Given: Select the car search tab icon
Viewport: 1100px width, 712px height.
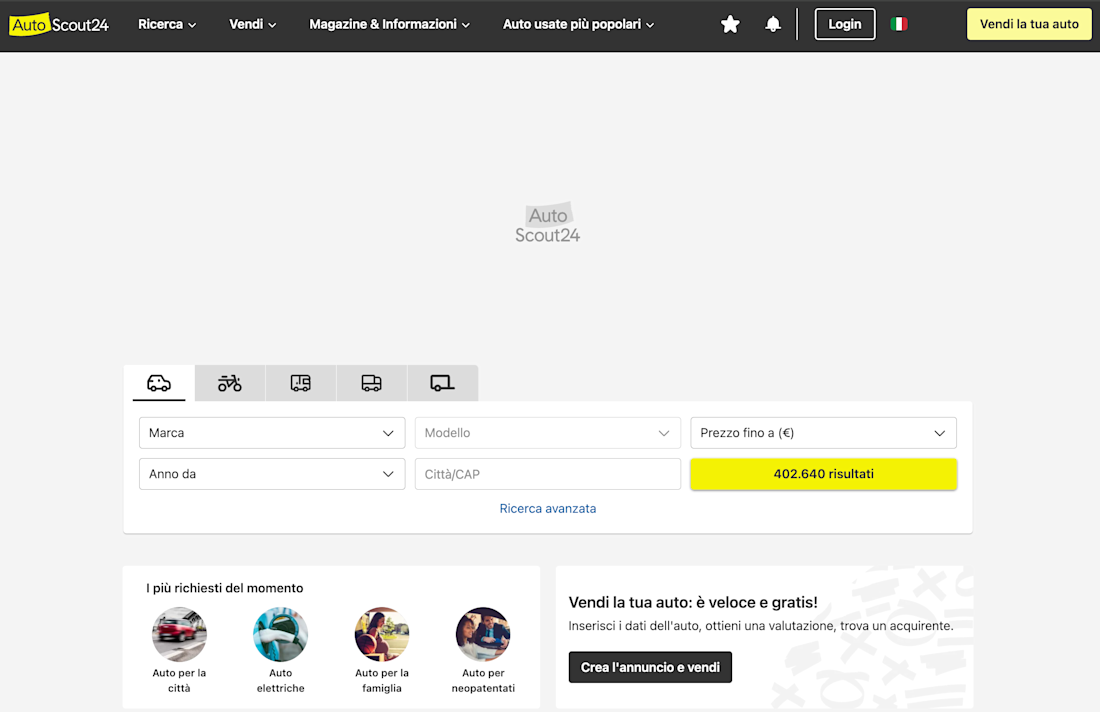Looking at the screenshot, I should pyautogui.click(x=159, y=383).
